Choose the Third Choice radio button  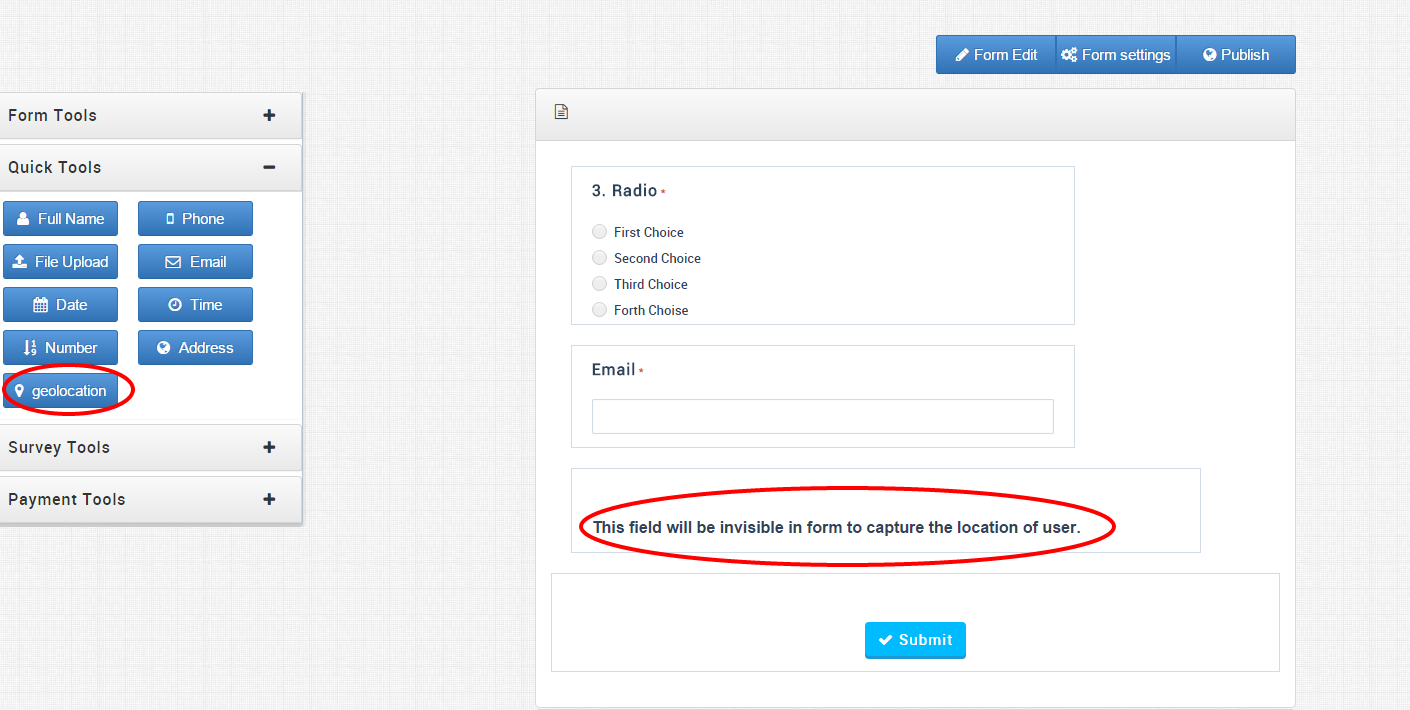600,284
